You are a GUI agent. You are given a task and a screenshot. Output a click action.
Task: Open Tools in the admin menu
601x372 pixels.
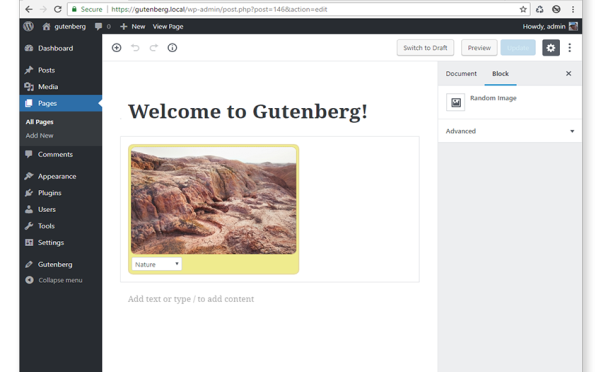[x=61, y=226]
